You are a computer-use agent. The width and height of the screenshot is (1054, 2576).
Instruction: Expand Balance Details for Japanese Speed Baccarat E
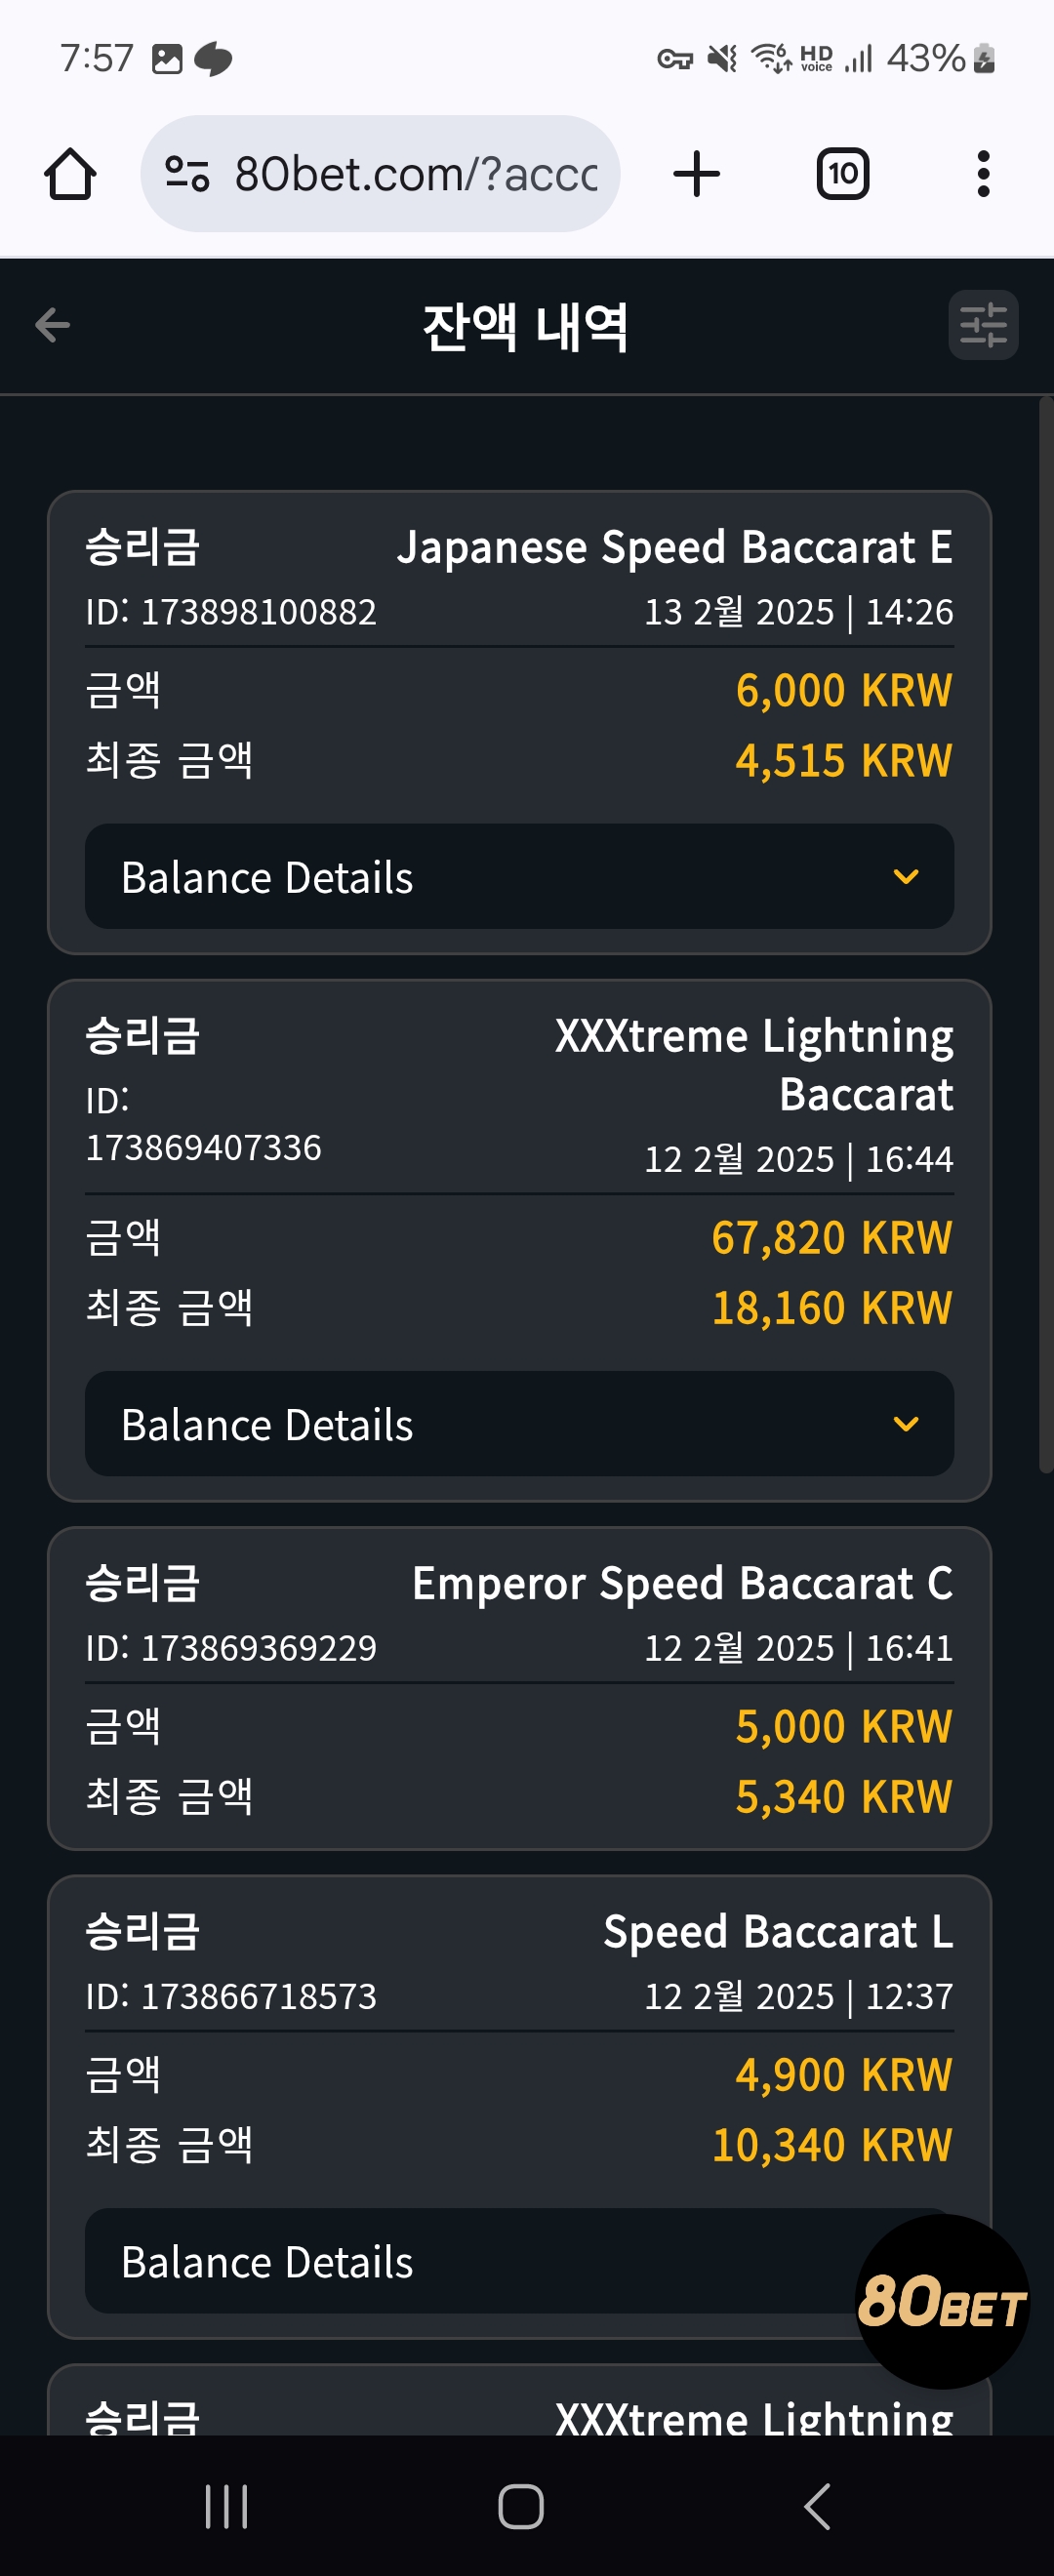(519, 876)
